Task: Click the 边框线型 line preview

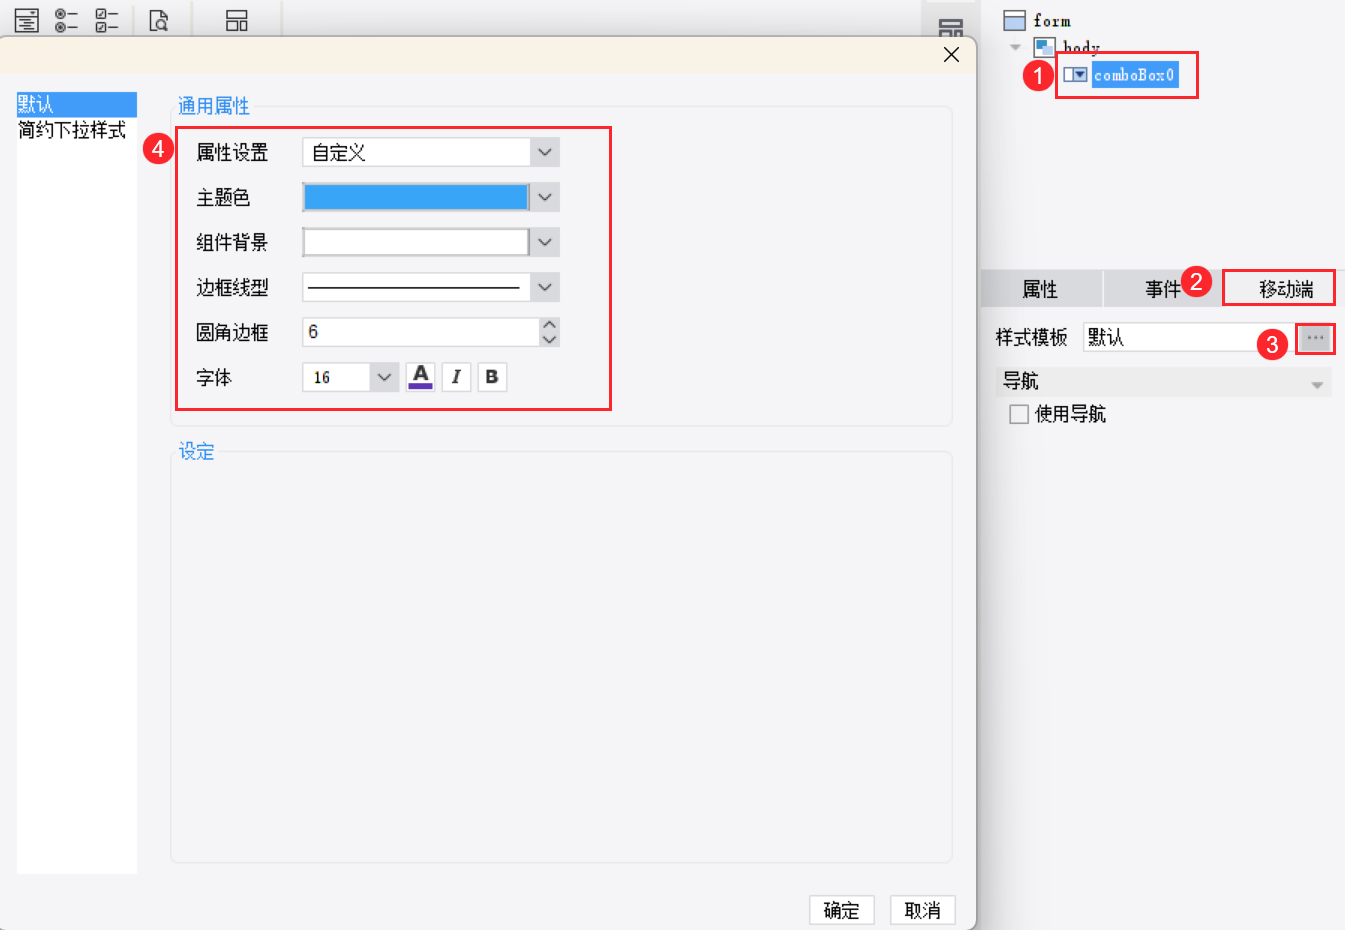Action: click(416, 287)
